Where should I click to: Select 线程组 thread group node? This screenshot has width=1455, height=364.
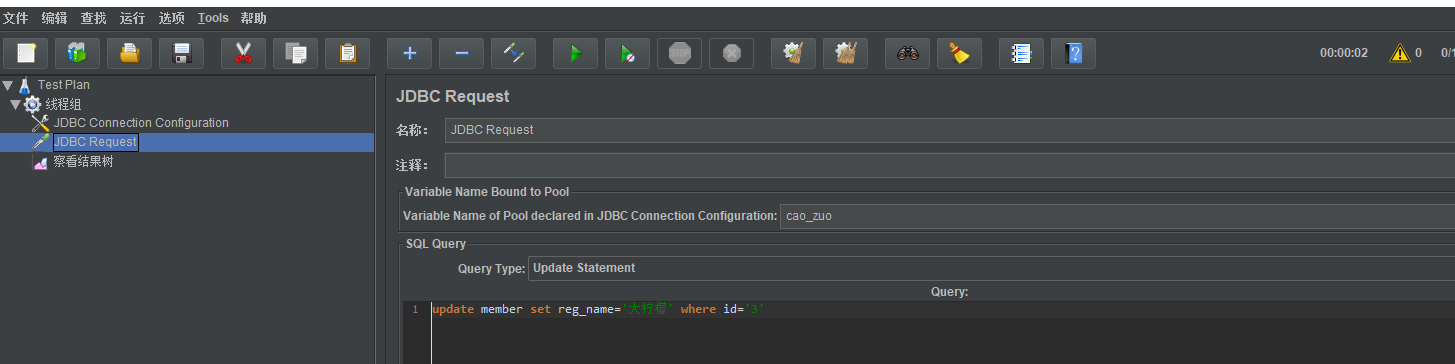tap(64, 104)
